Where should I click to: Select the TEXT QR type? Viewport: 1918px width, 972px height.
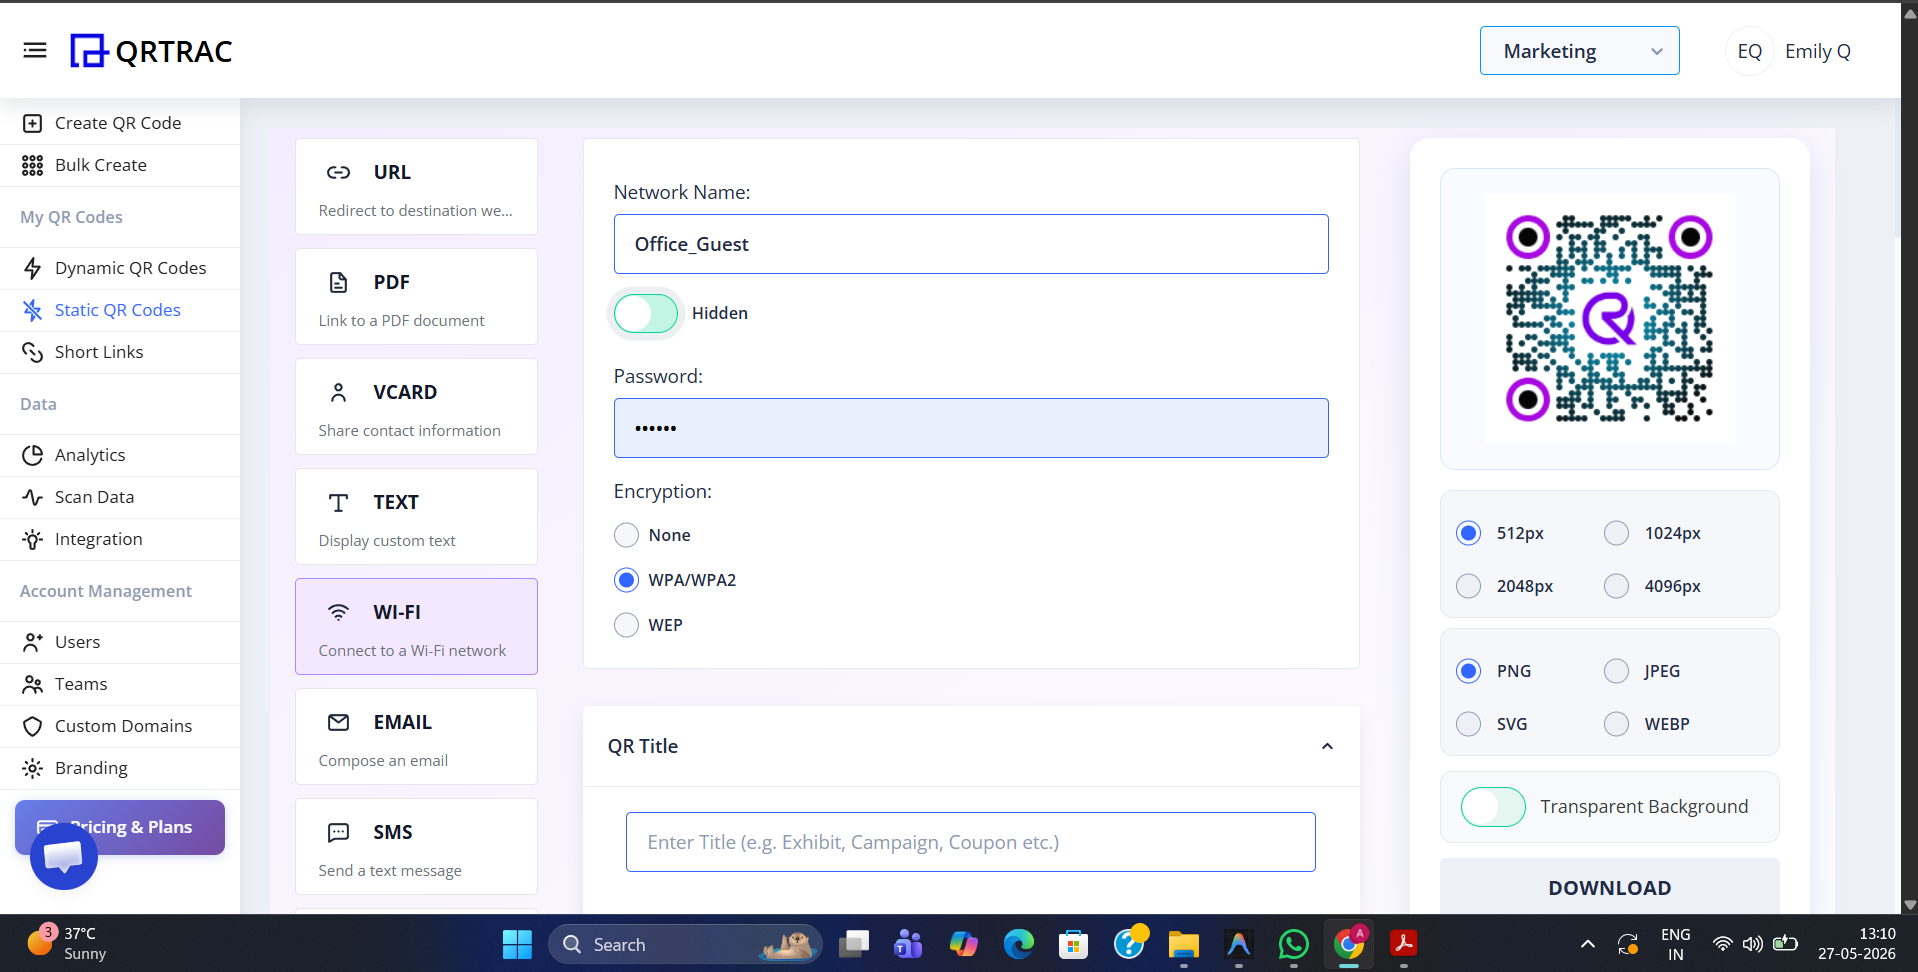(x=416, y=517)
